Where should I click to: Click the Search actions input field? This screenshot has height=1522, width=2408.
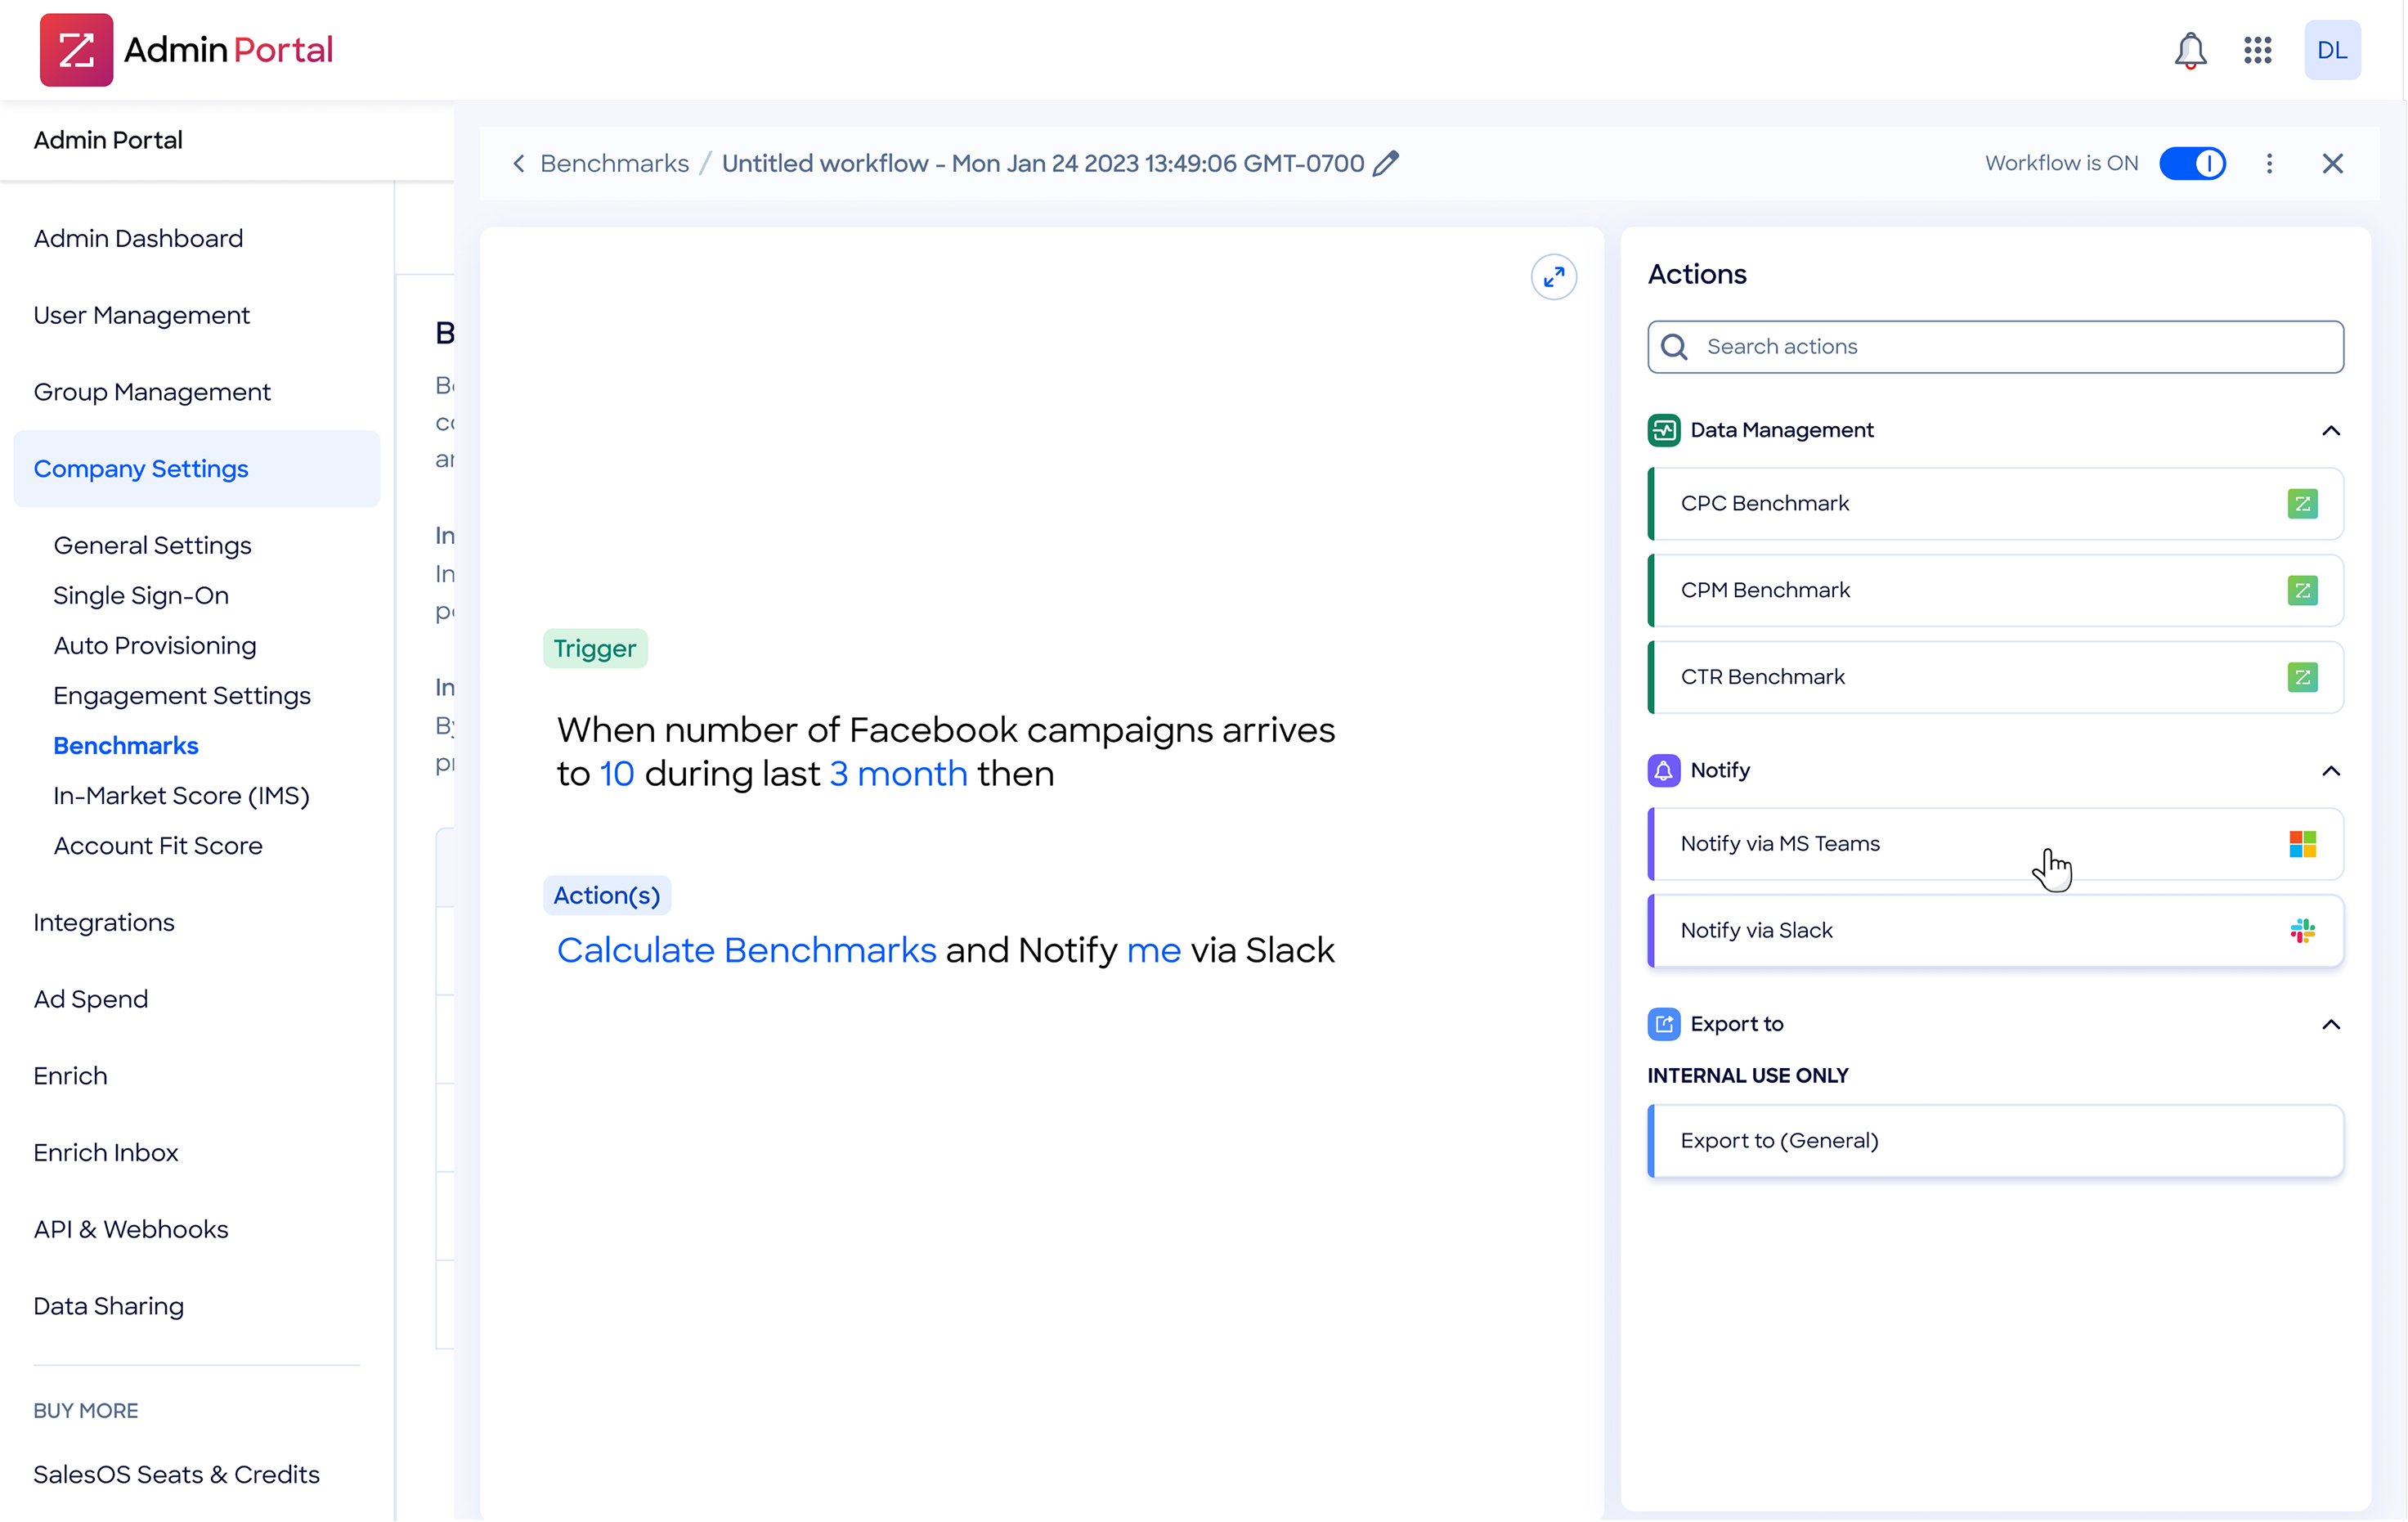point(2010,347)
